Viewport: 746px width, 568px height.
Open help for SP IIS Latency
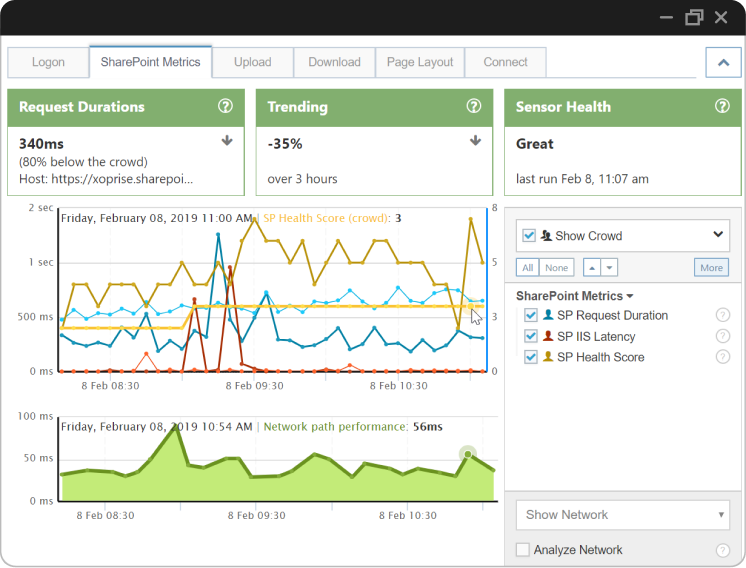[x=723, y=336]
